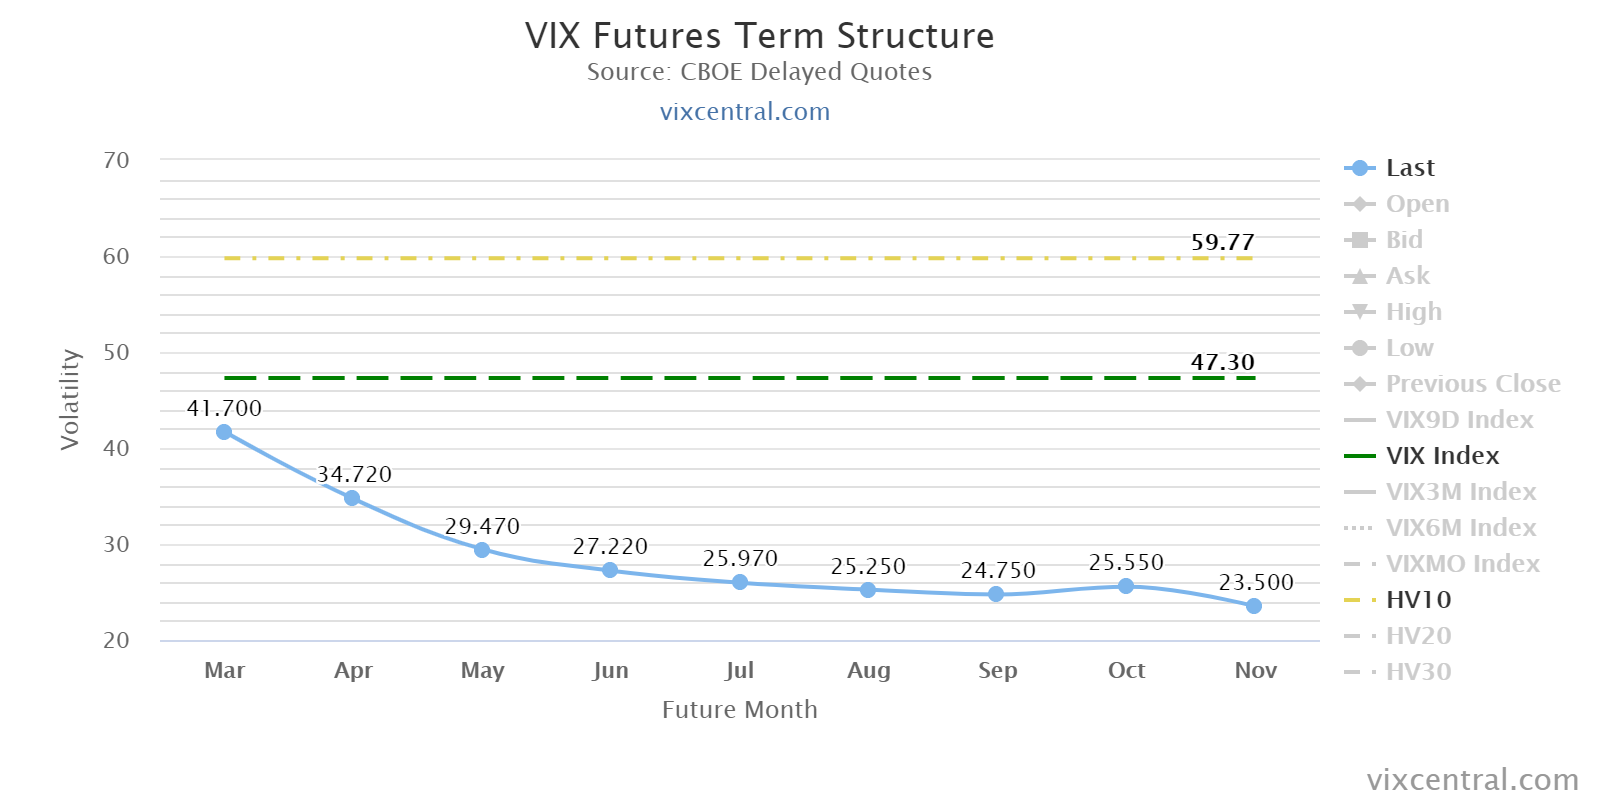This screenshot has width=1600, height=800.
Task: Click the vixcentral.com watermark at bottom right
Action: pos(1472,779)
